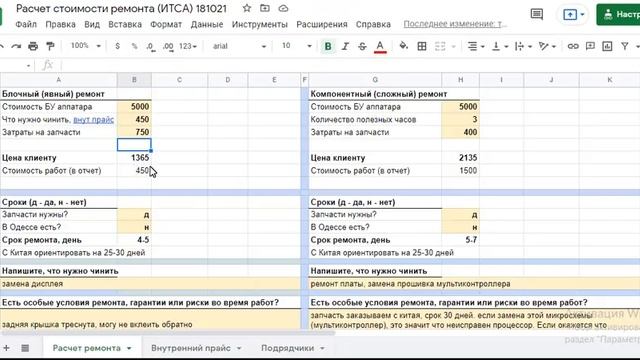Open the Расширения menu
This screenshot has height=360, width=640.
tap(322, 24)
